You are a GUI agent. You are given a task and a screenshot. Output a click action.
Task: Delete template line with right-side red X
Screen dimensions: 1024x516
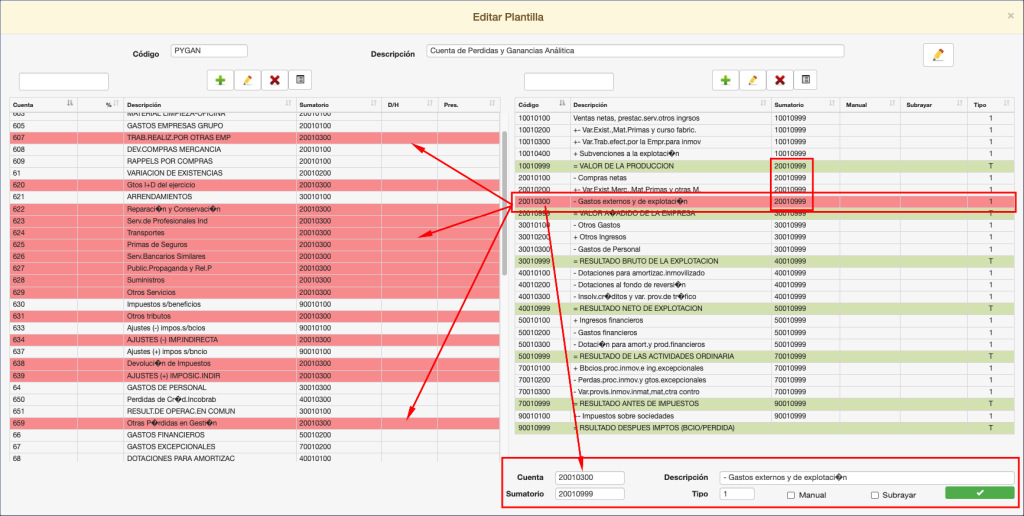pyautogui.click(x=779, y=80)
